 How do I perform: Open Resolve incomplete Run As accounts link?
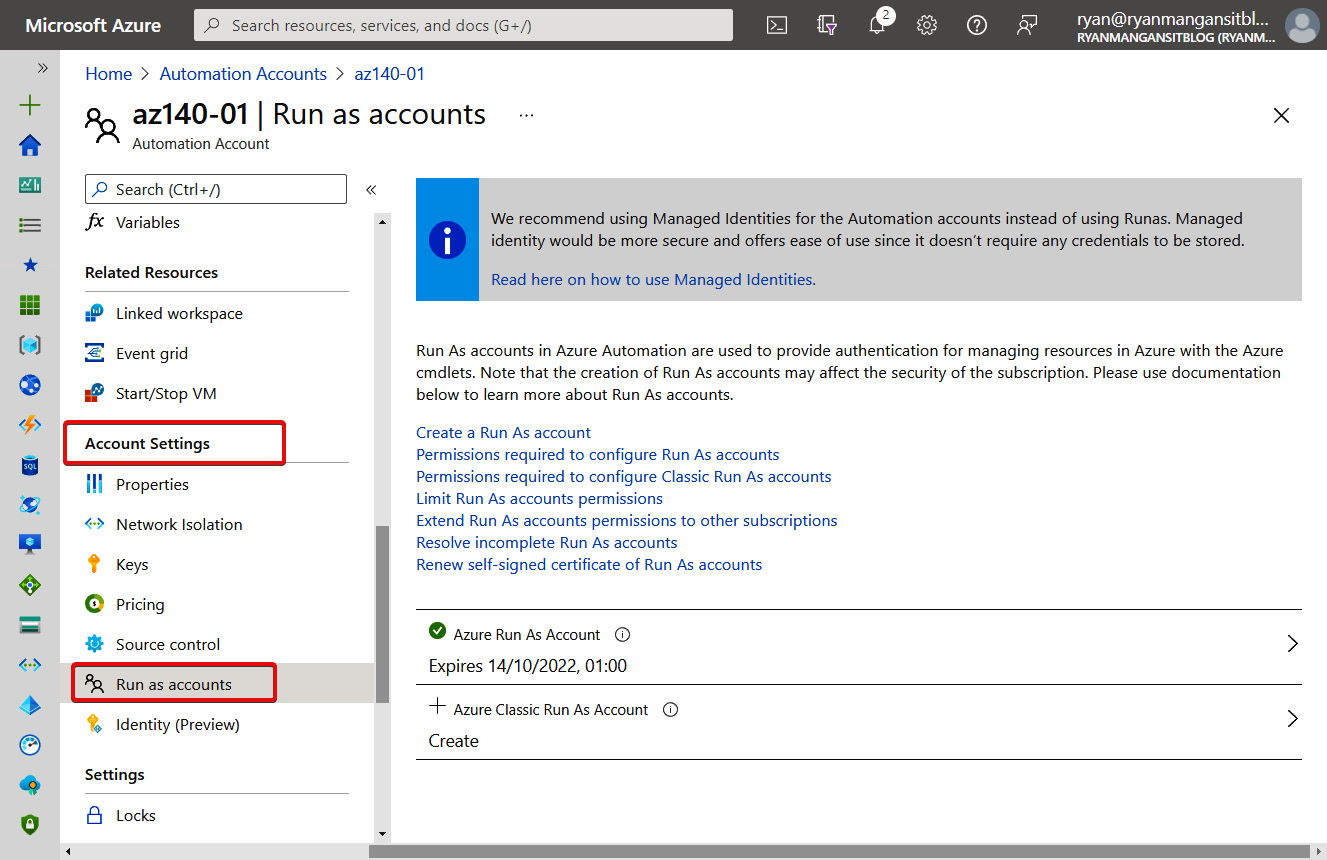point(547,543)
